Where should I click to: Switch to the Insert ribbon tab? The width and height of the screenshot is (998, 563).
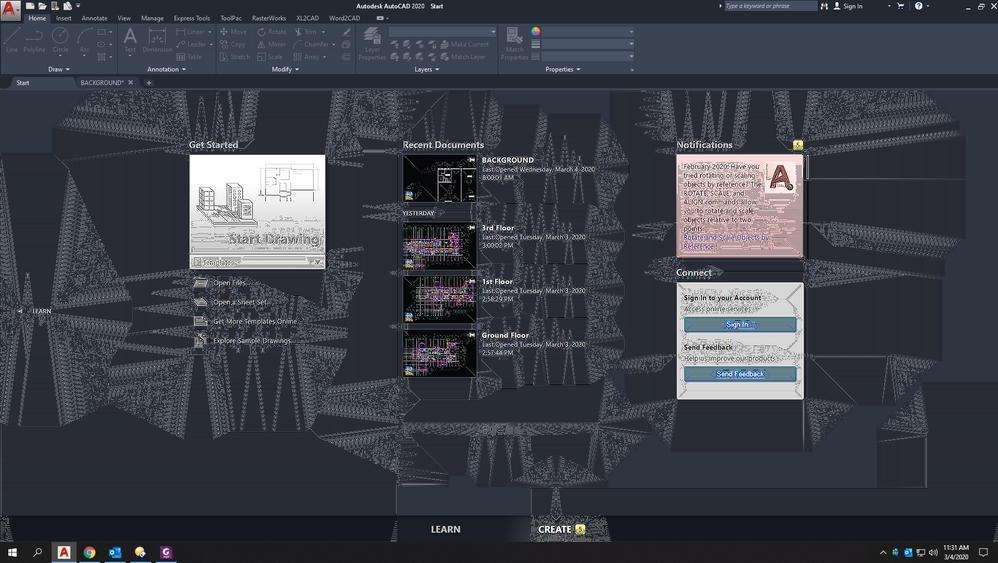pyautogui.click(x=64, y=18)
